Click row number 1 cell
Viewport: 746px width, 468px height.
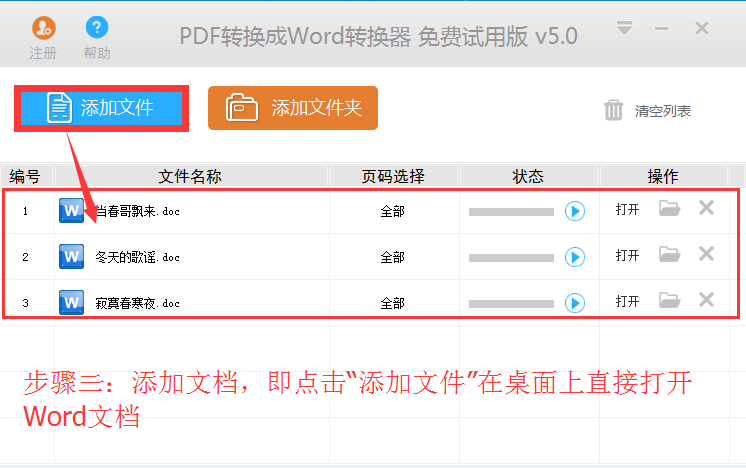tap(26, 211)
